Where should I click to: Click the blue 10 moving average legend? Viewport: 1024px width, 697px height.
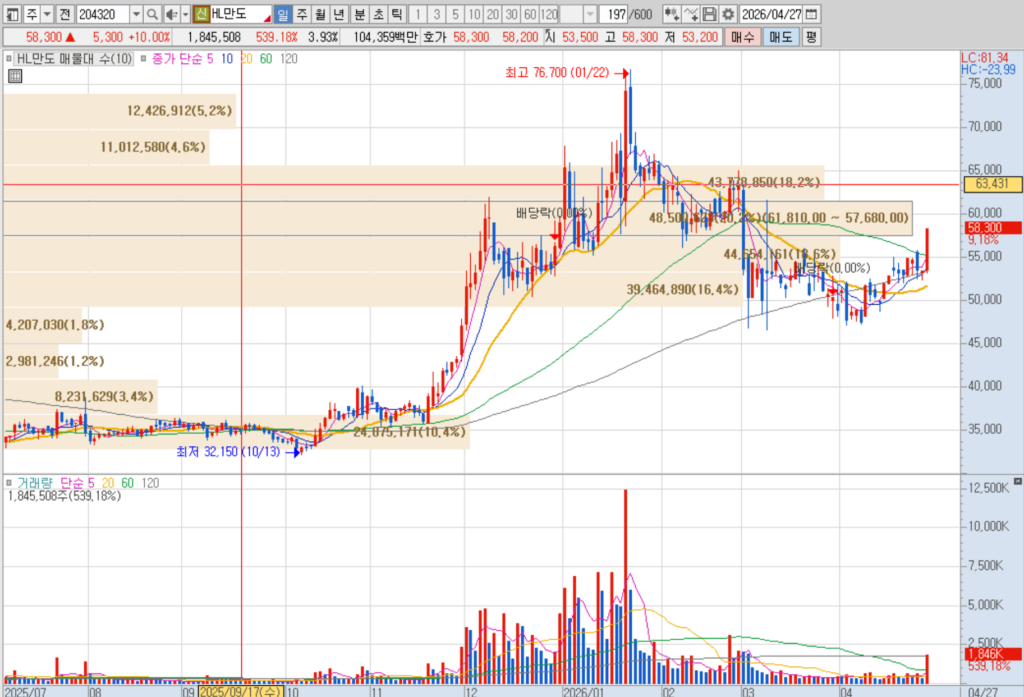point(227,59)
